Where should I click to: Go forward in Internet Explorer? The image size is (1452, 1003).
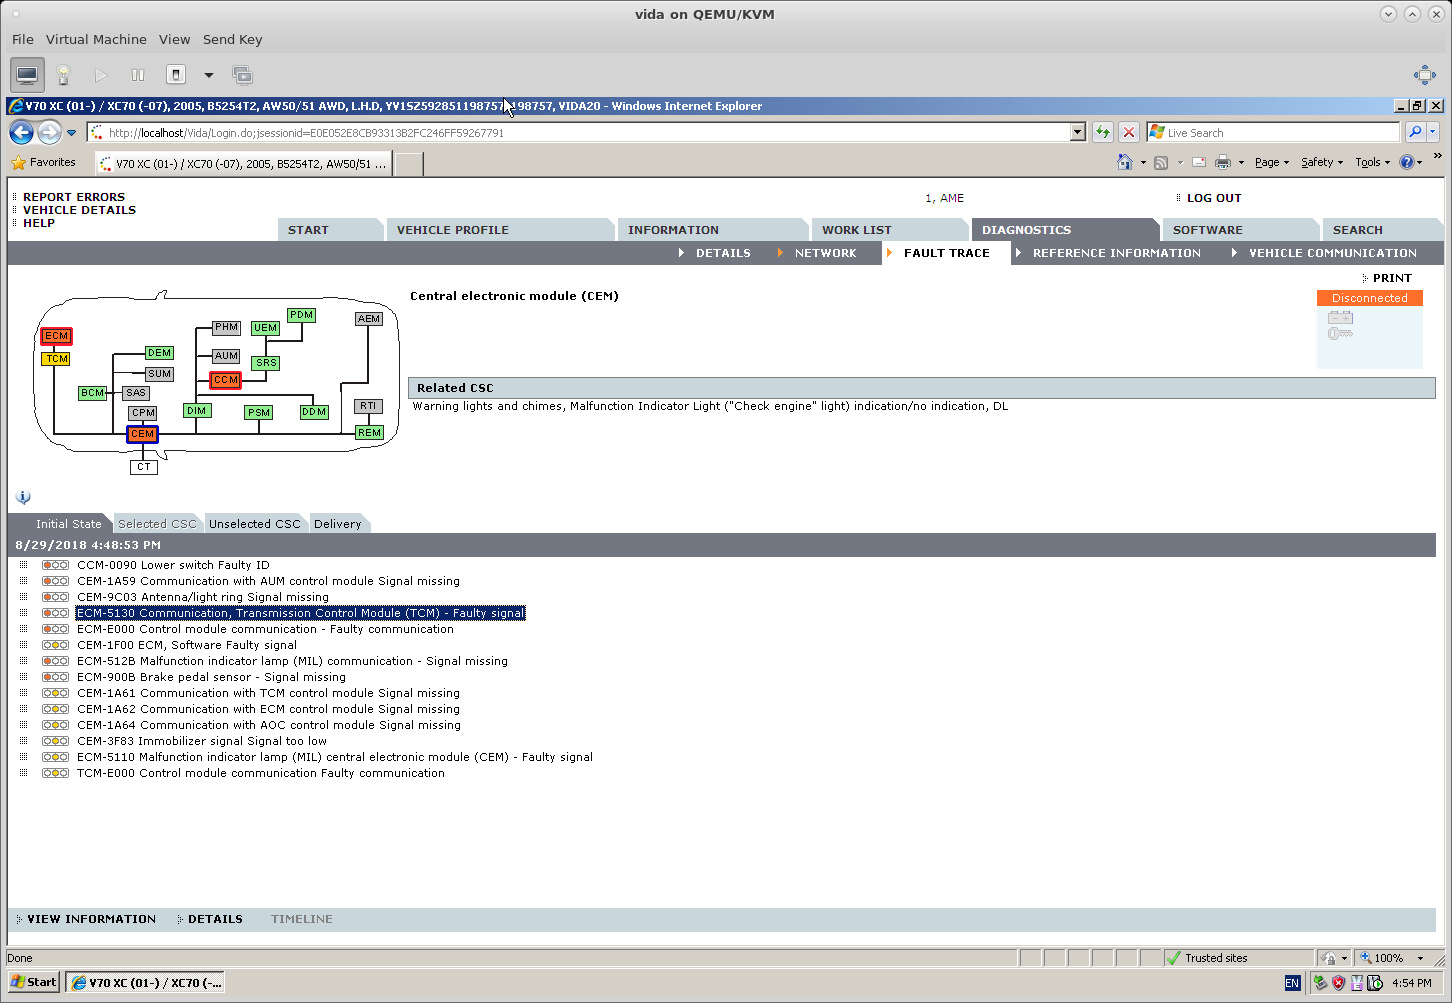coord(49,132)
